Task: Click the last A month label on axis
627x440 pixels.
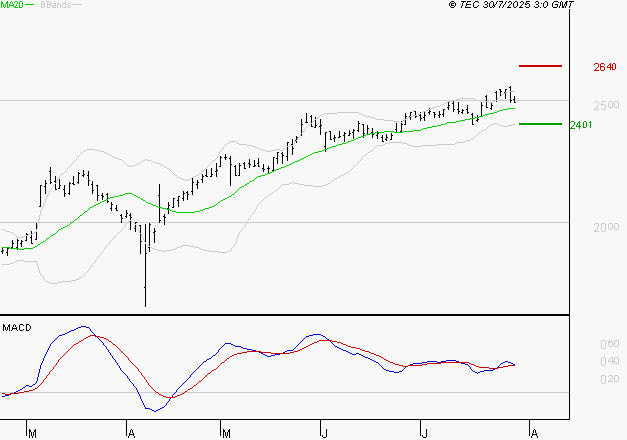Action: [x=534, y=433]
